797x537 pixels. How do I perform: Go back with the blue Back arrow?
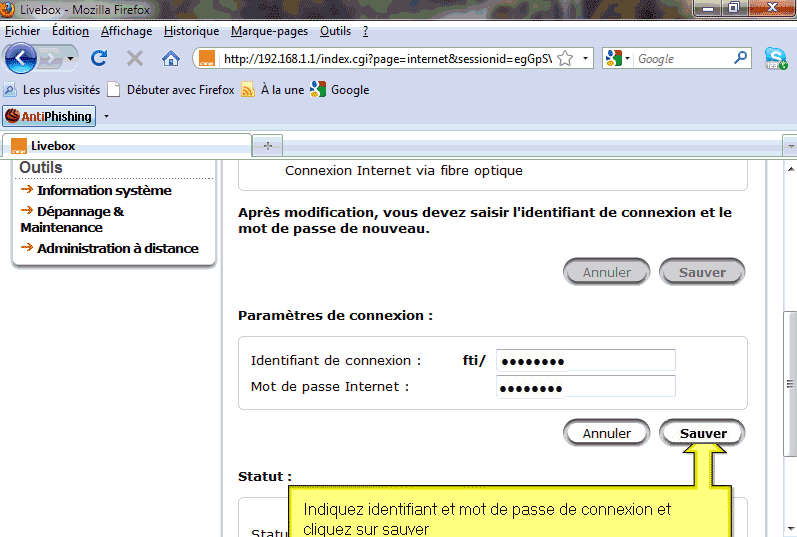click(x=20, y=58)
